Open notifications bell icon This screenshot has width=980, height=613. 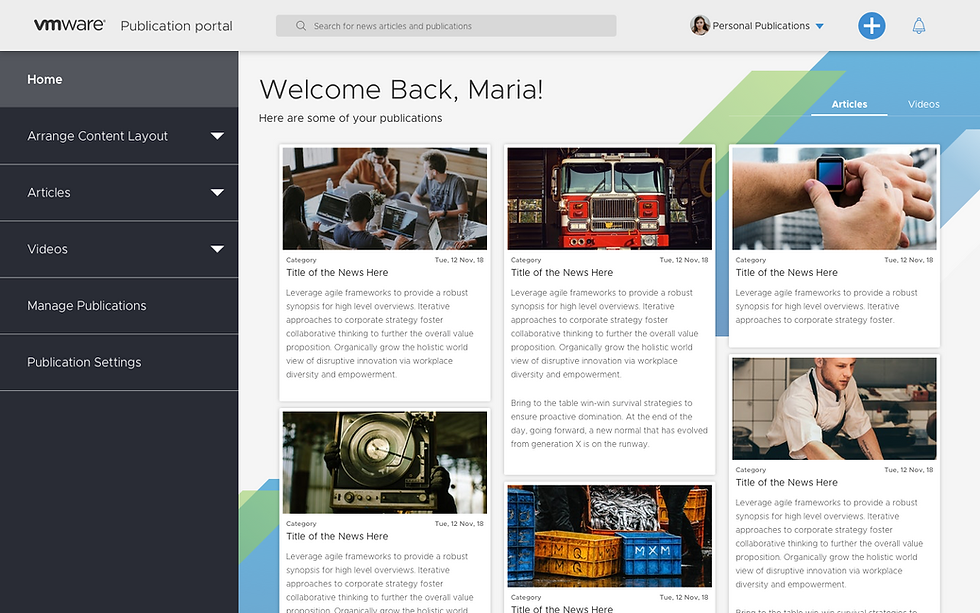click(918, 26)
